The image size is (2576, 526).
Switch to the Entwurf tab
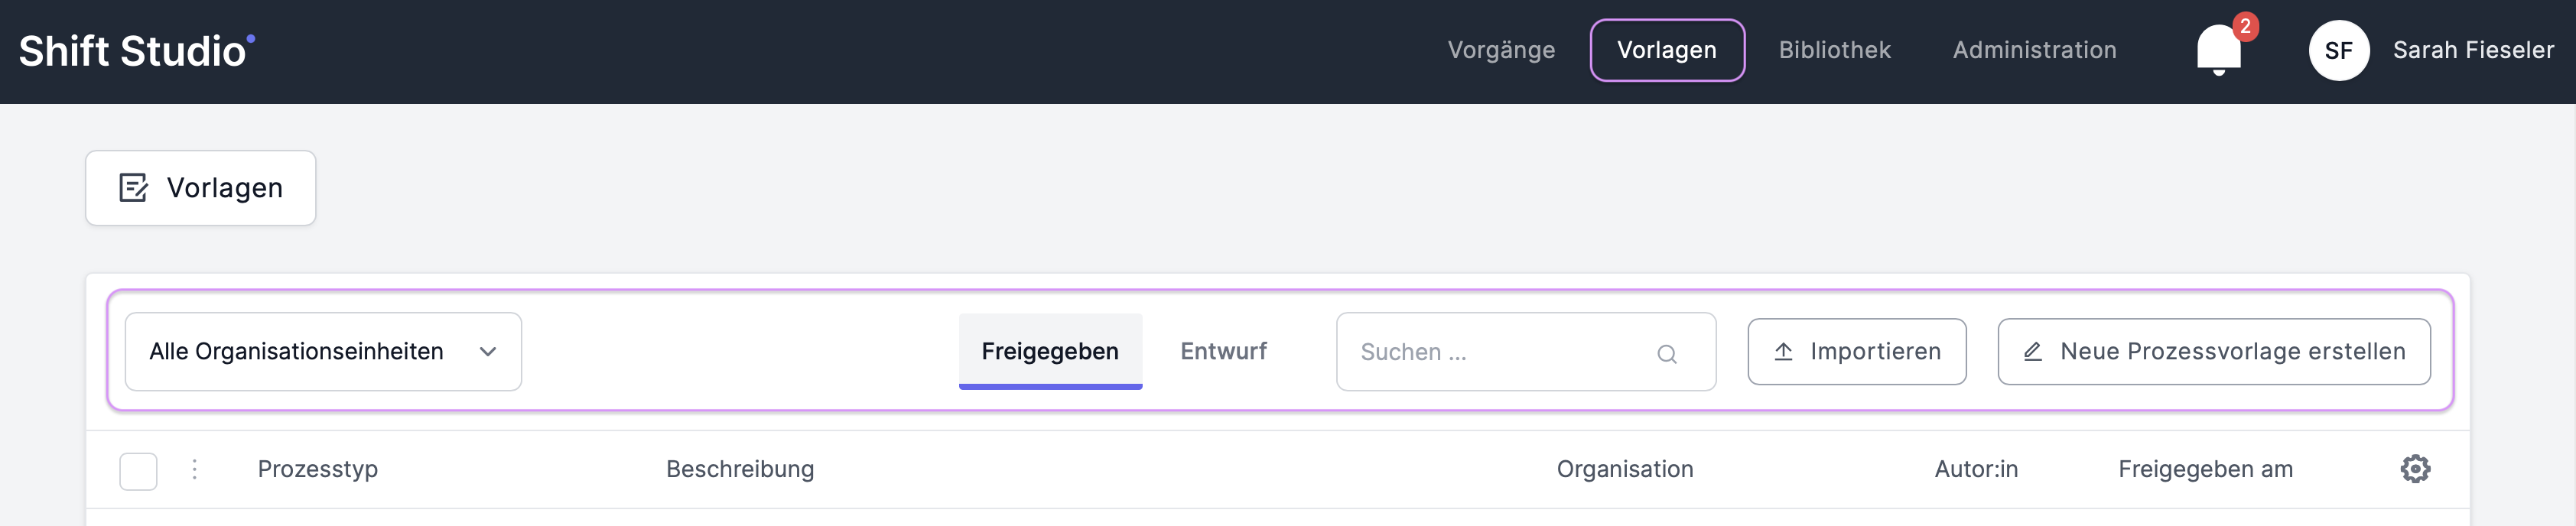(1223, 351)
